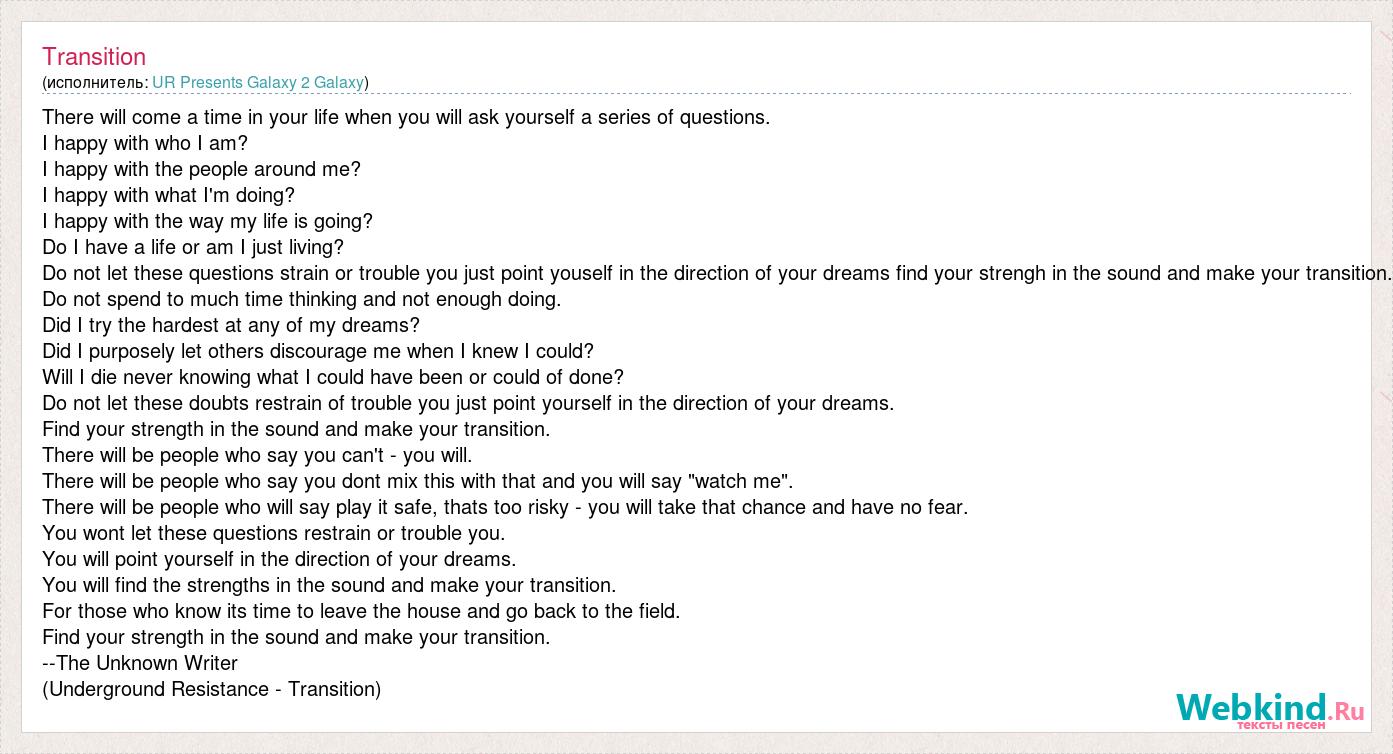Click the '(Underground Resistance - Transition)' line
1393x754 pixels.
point(212,689)
